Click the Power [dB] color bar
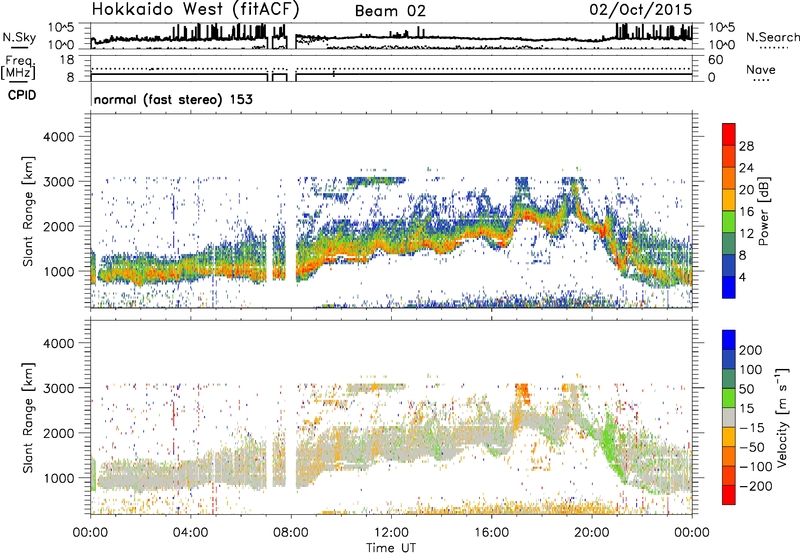Image resolution: width=800 pixels, height=554 pixels. point(729,210)
